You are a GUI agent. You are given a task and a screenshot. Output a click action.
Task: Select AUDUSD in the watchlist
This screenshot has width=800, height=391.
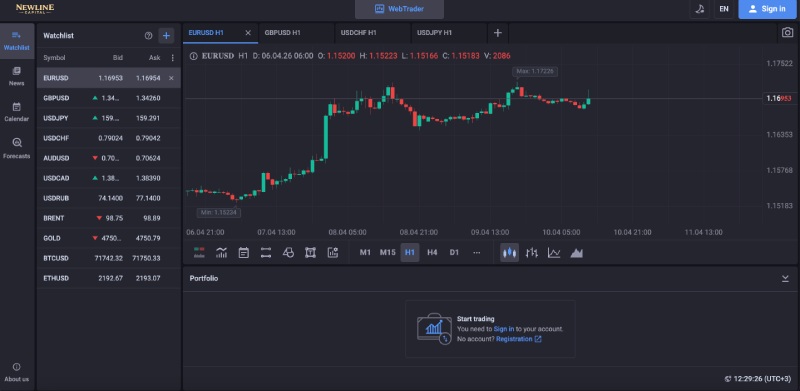[x=109, y=158]
